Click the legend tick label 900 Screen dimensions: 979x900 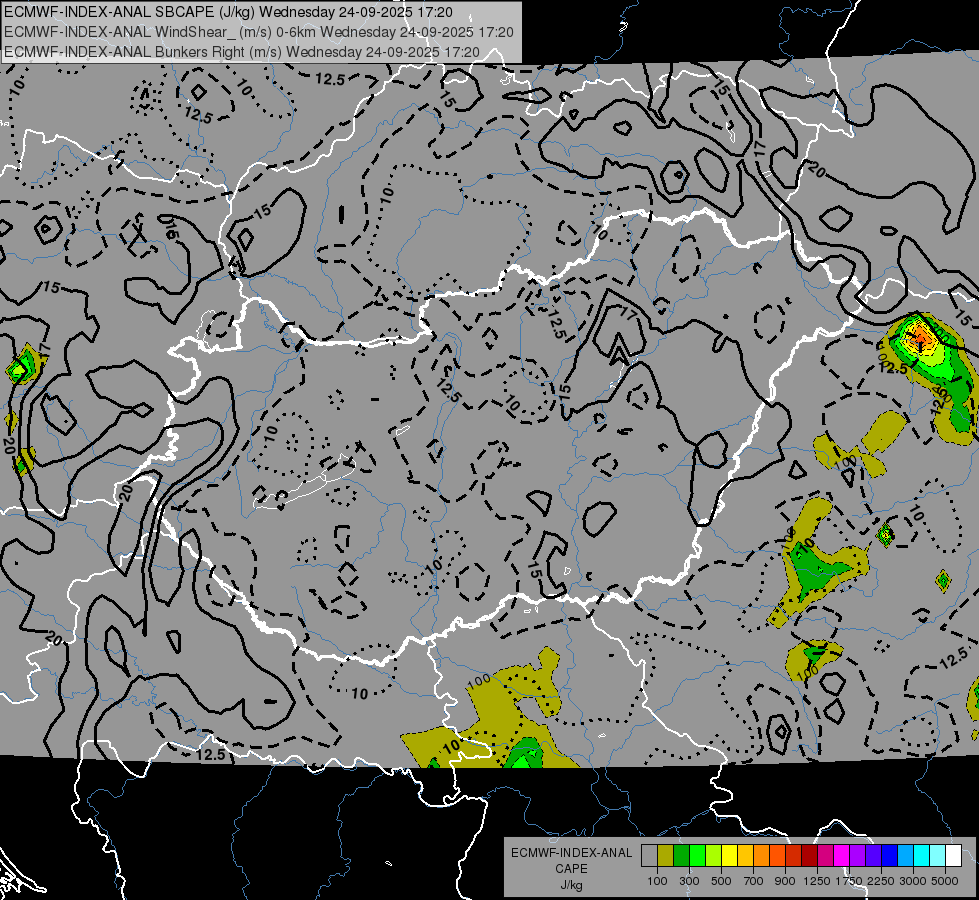[x=785, y=881]
